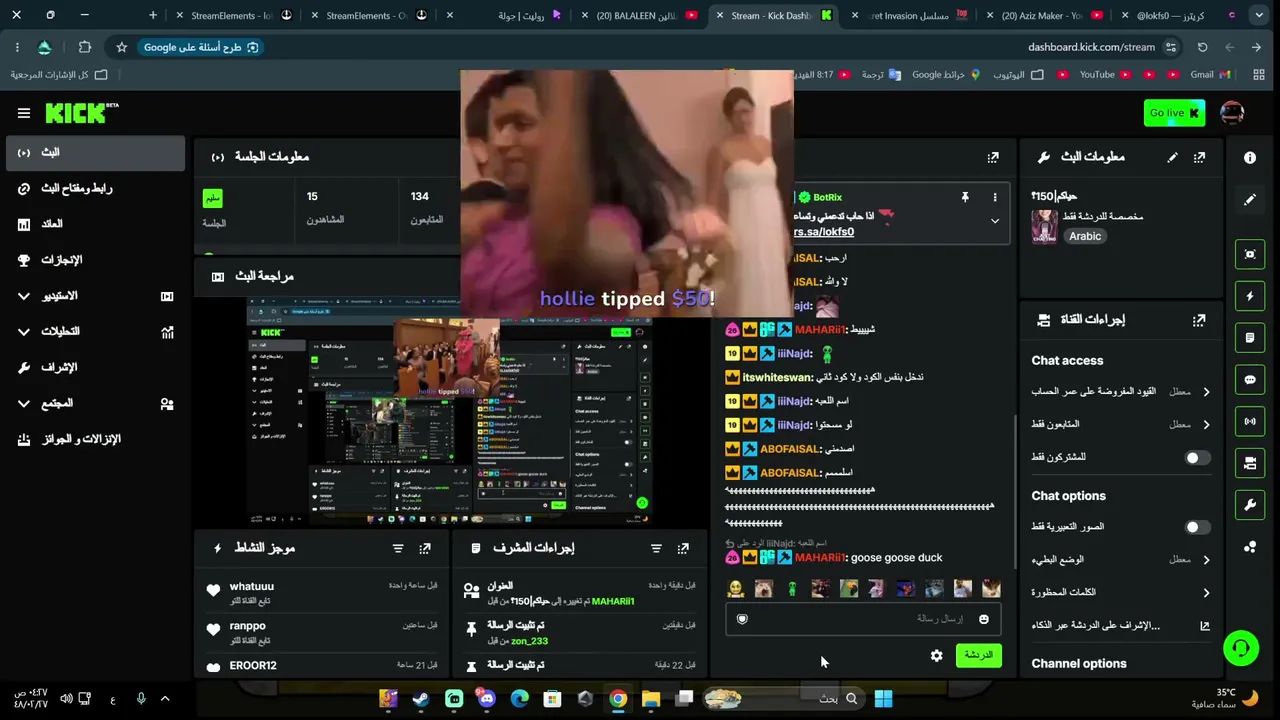Screen dimensions: 1280x720
Task: Pop out the موجز النشاط panel
Action: coord(425,548)
